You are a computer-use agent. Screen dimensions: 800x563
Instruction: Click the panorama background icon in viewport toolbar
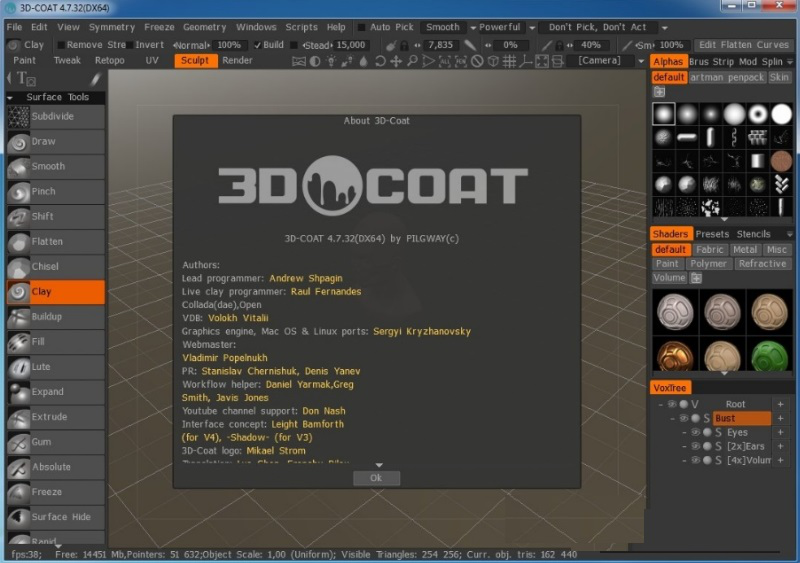pyautogui.click(x=299, y=61)
